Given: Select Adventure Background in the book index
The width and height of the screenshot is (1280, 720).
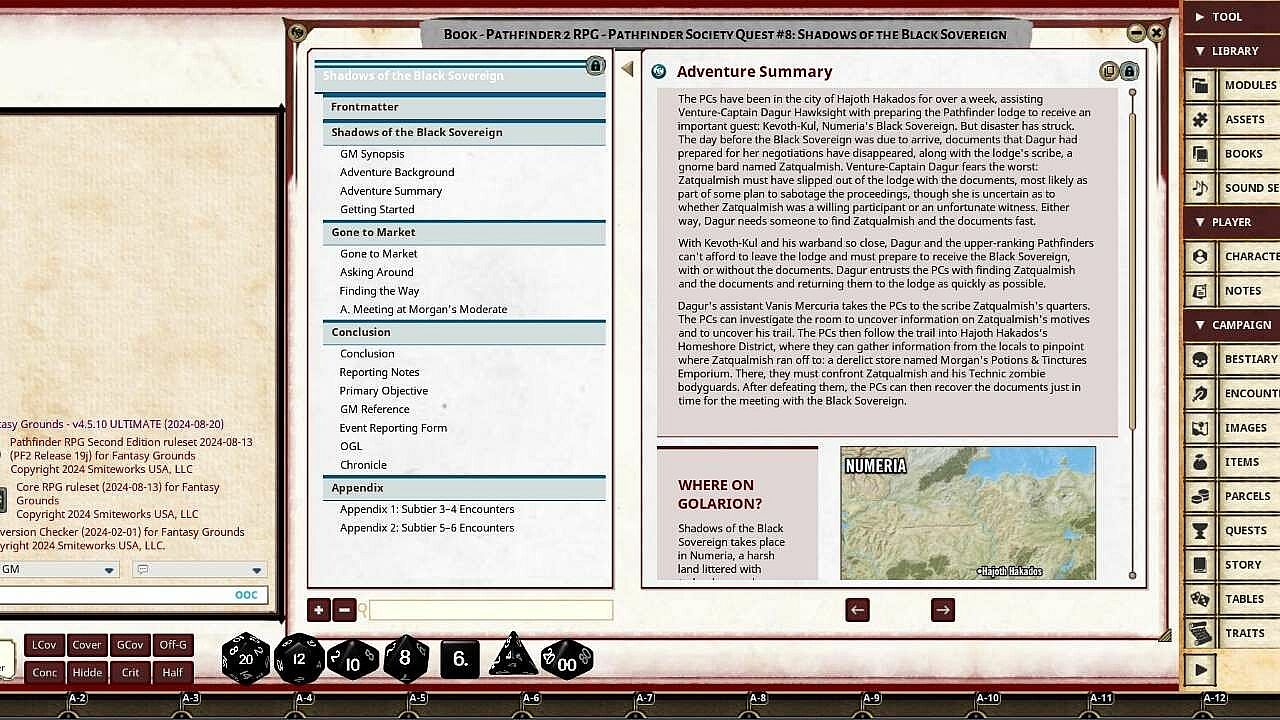Looking at the screenshot, I should [x=397, y=172].
